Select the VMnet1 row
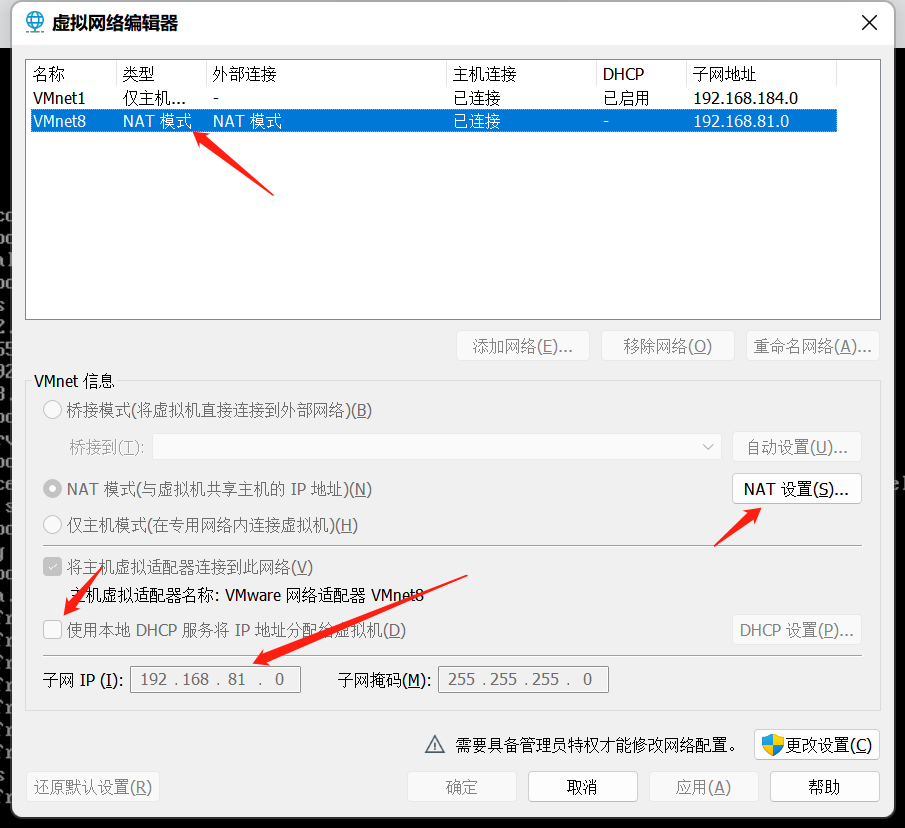This screenshot has height=828, width=905. (x=433, y=98)
